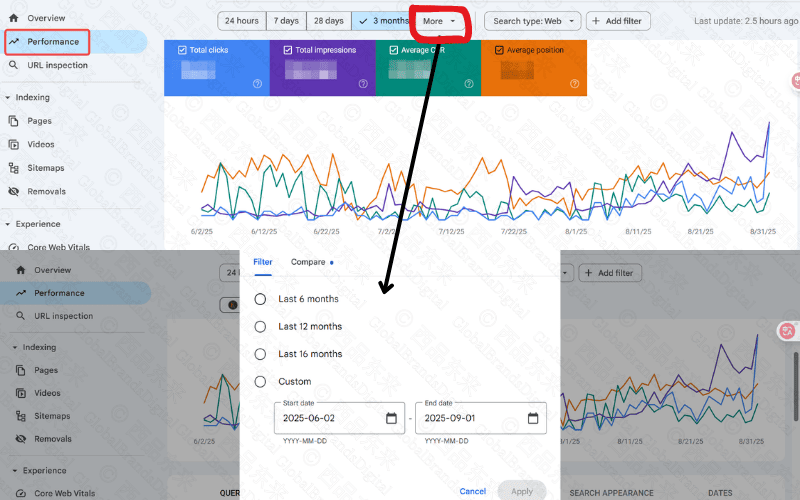Click the Overview home icon in top sidebar
The width and height of the screenshot is (800, 500).
(x=14, y=18)
